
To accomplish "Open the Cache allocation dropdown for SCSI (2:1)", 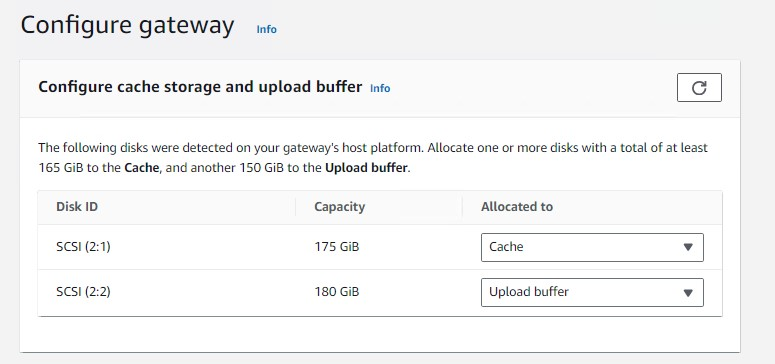I will pos(592,247).
